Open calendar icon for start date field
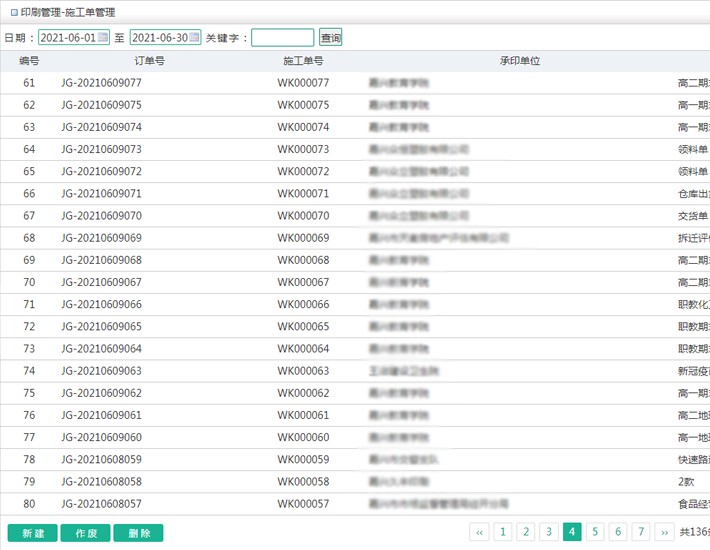The width and height of the screenshot is (710, 550). pyautogui.click(x=103, y=38)
